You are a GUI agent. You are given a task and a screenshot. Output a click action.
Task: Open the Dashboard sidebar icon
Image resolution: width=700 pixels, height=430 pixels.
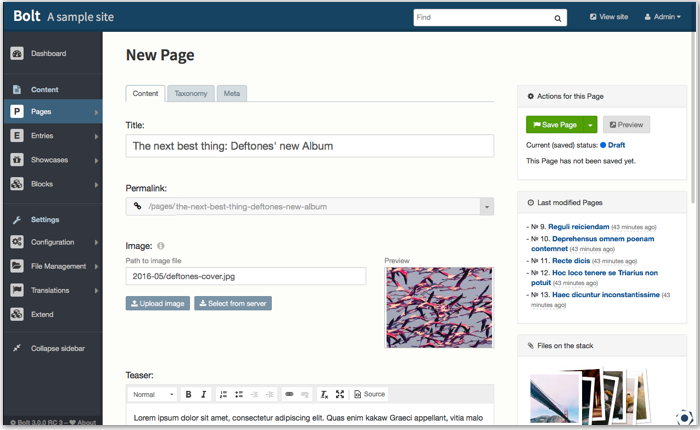(17, 54)
